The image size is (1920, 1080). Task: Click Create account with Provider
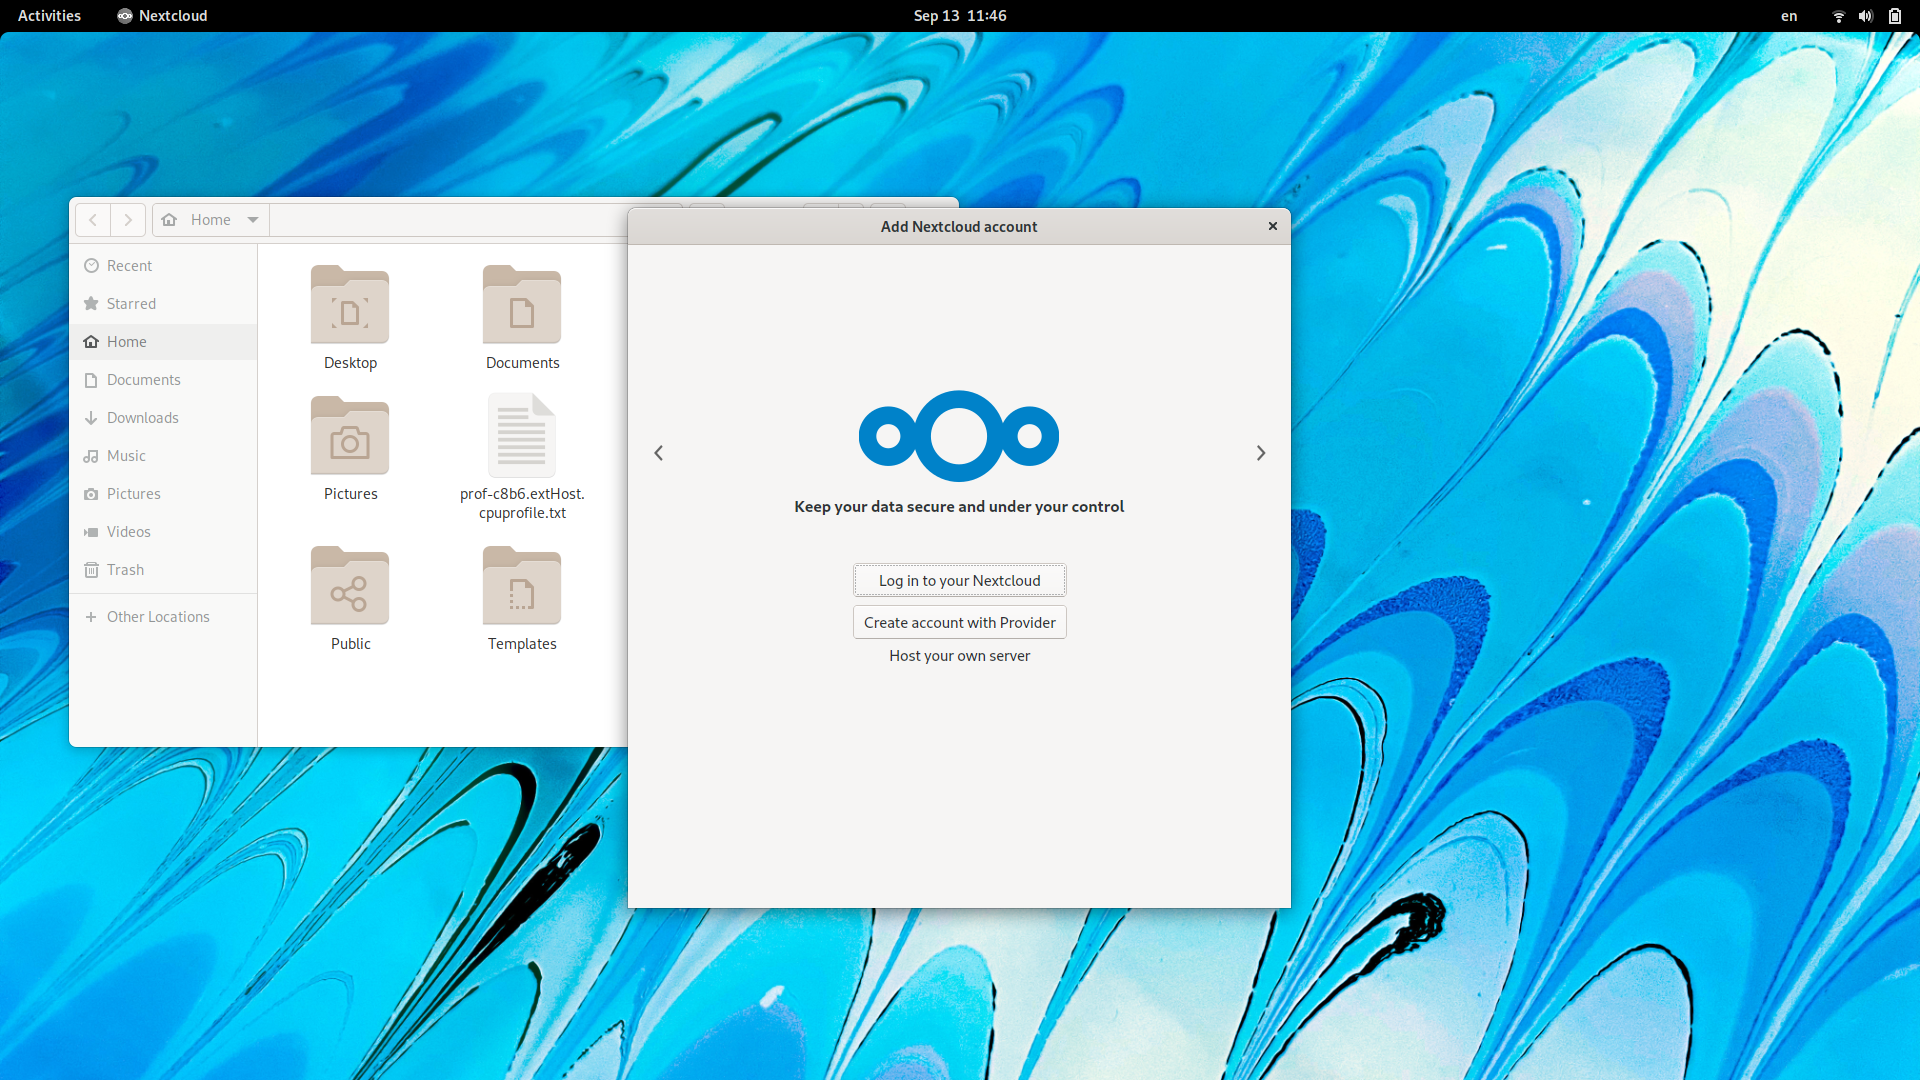(x=959, y=622)
